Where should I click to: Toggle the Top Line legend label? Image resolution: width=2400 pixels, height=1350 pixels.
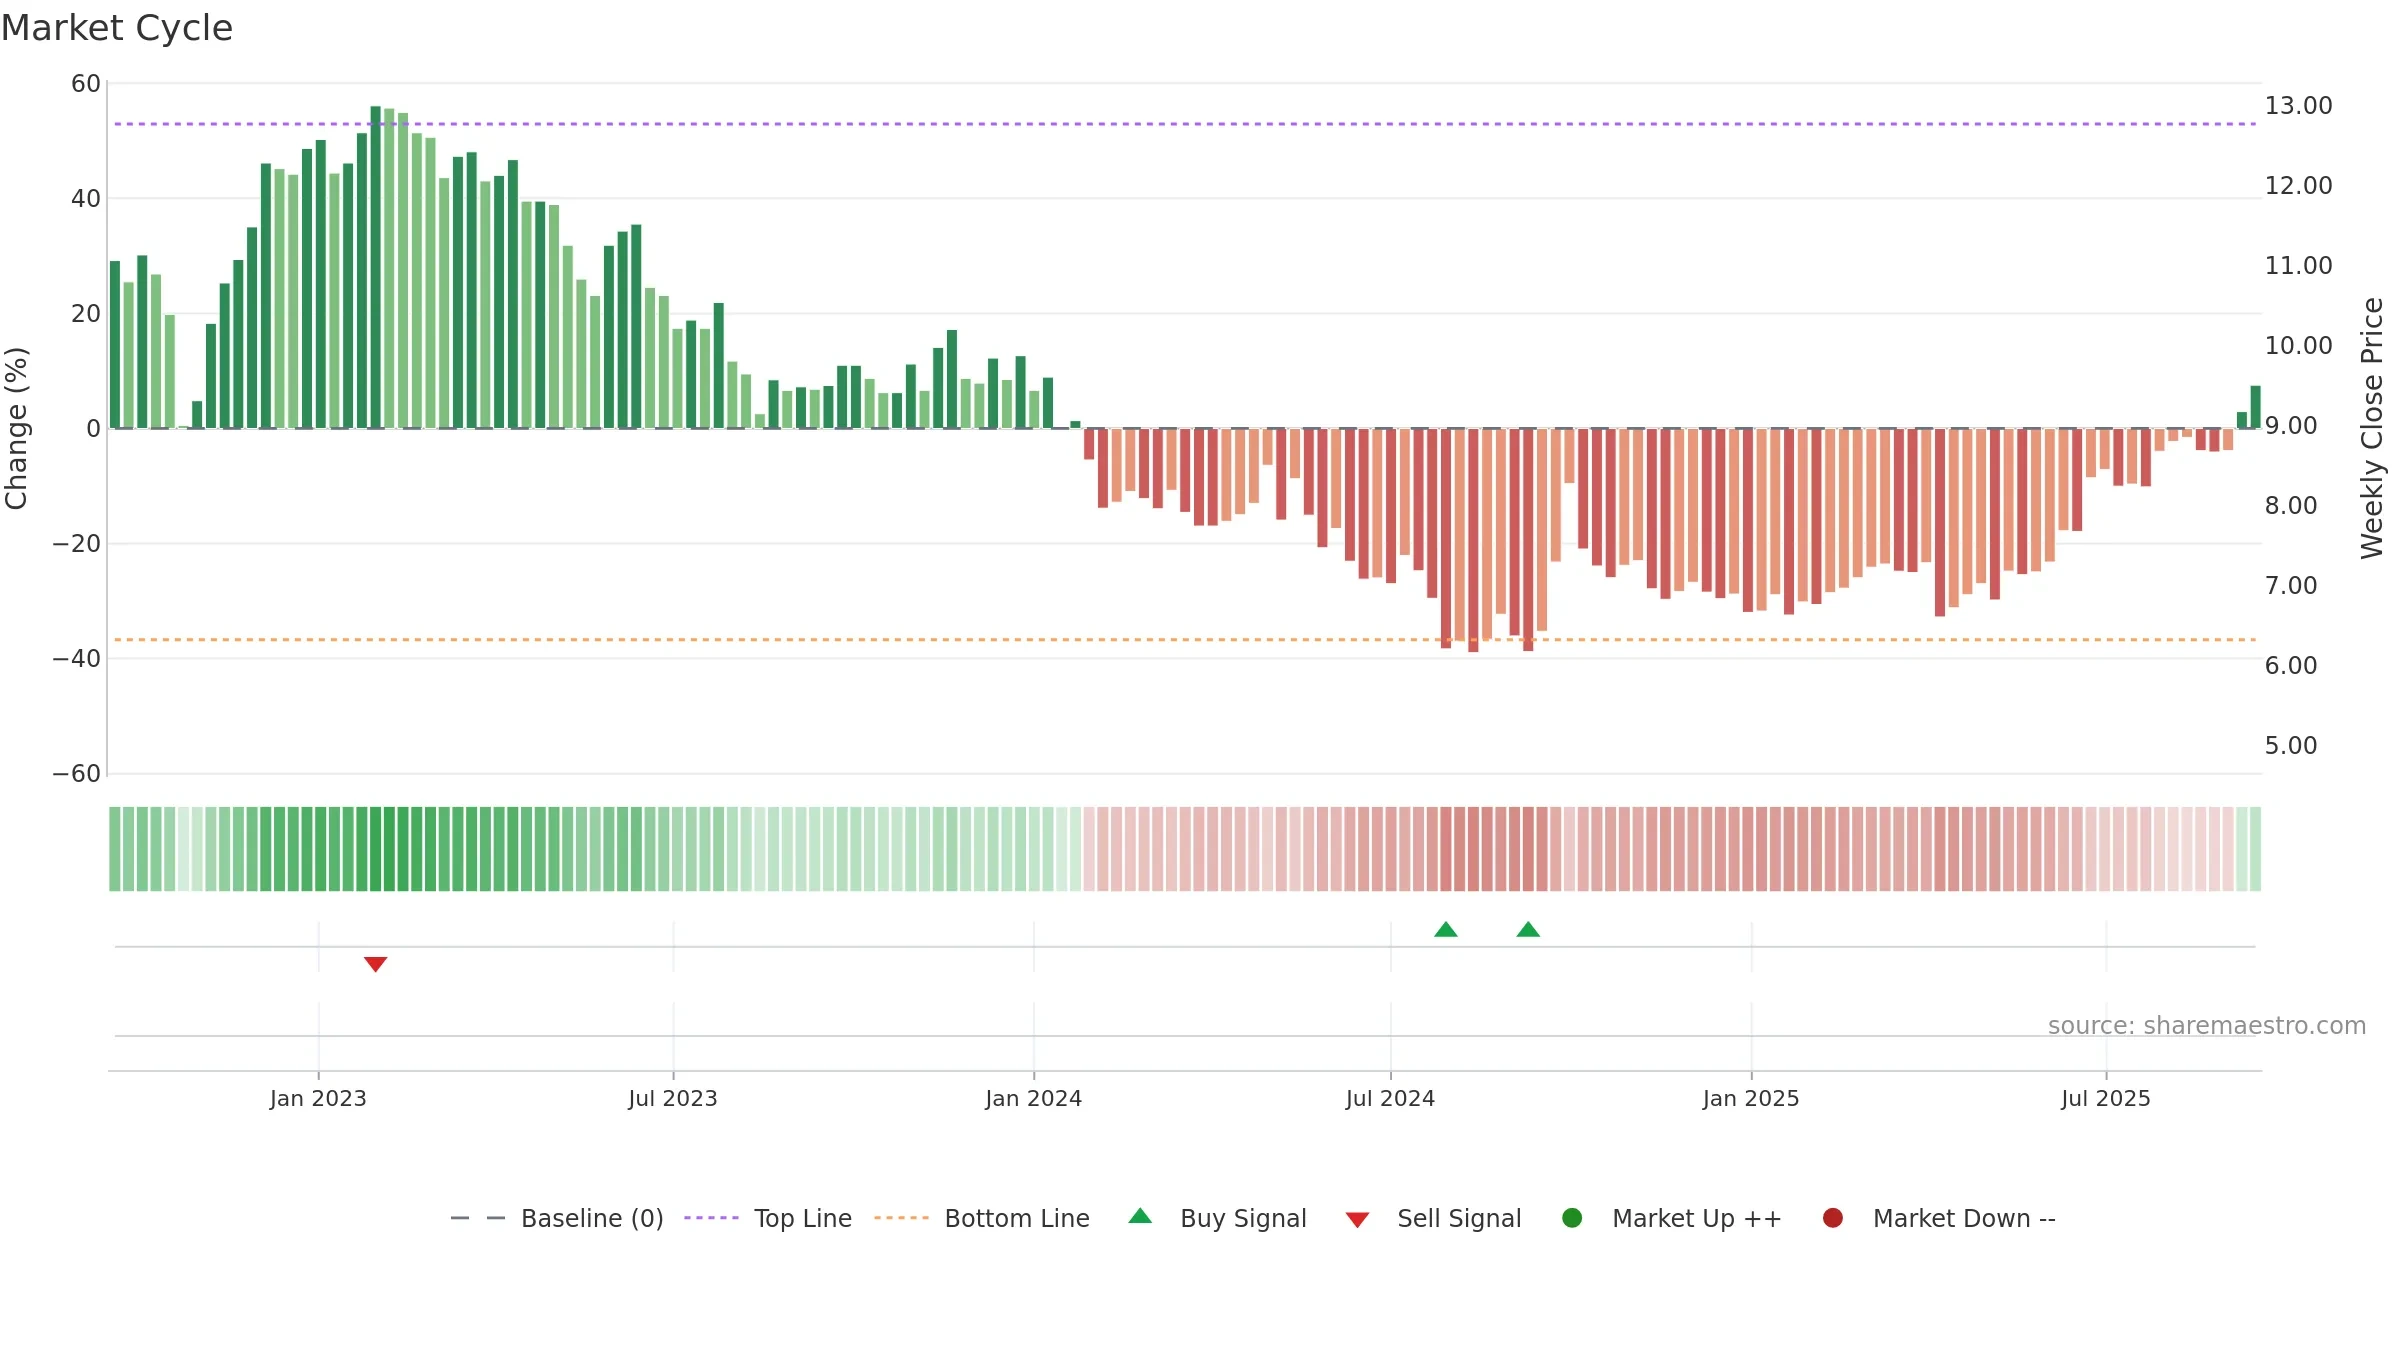pos(803,1218)
